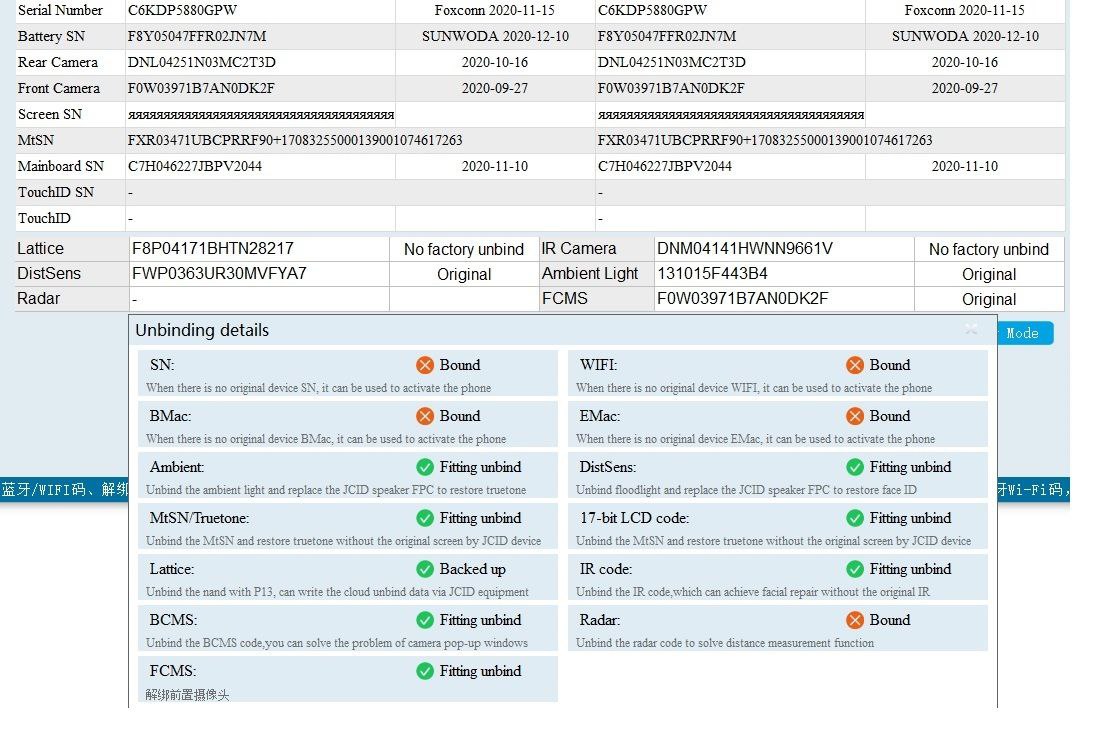Screen dimensions: 1104x752
Task: Click the Serial Number row label
Action: click(x=61, y=10)
